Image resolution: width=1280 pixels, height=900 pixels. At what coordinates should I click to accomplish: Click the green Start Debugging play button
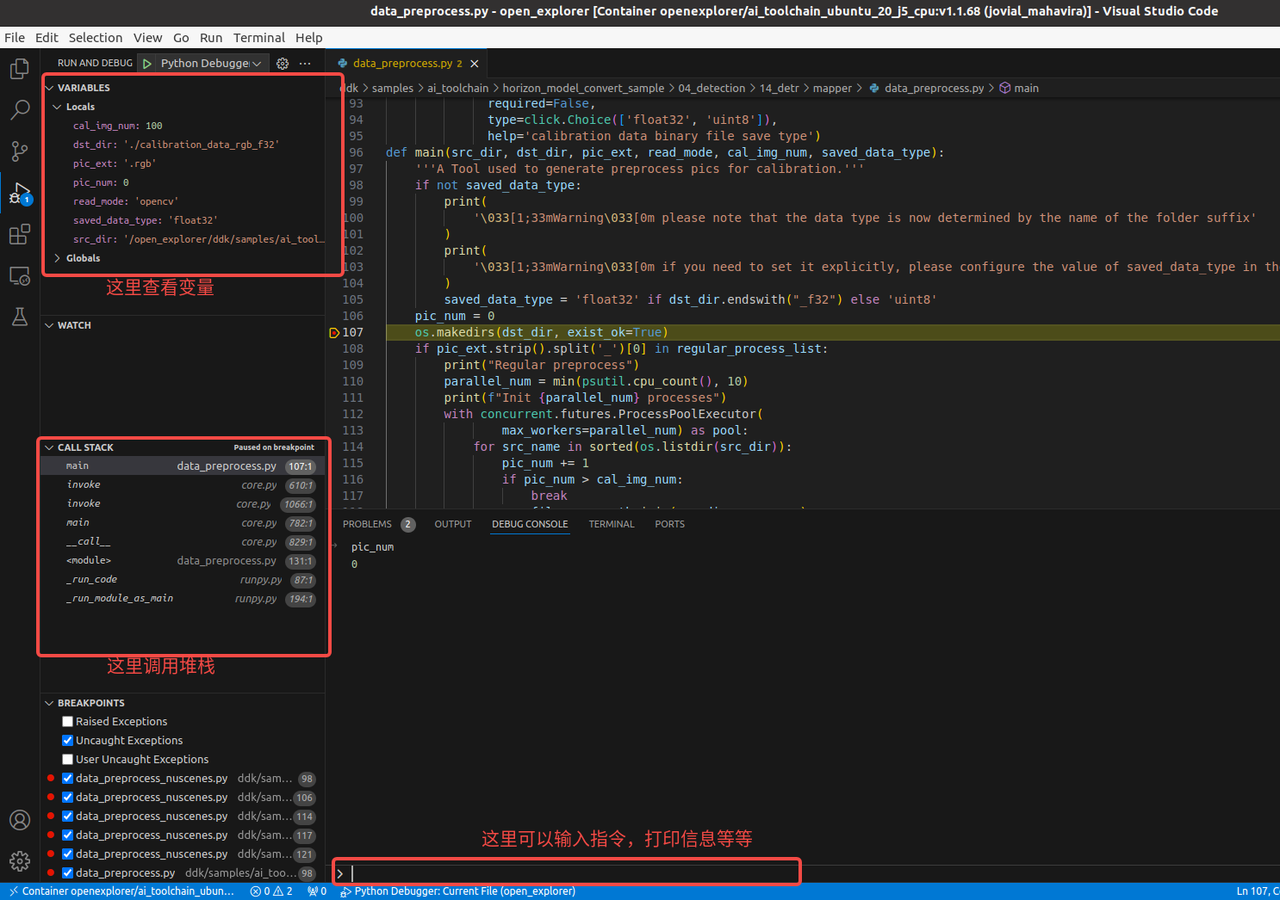[x=147, y=63]
